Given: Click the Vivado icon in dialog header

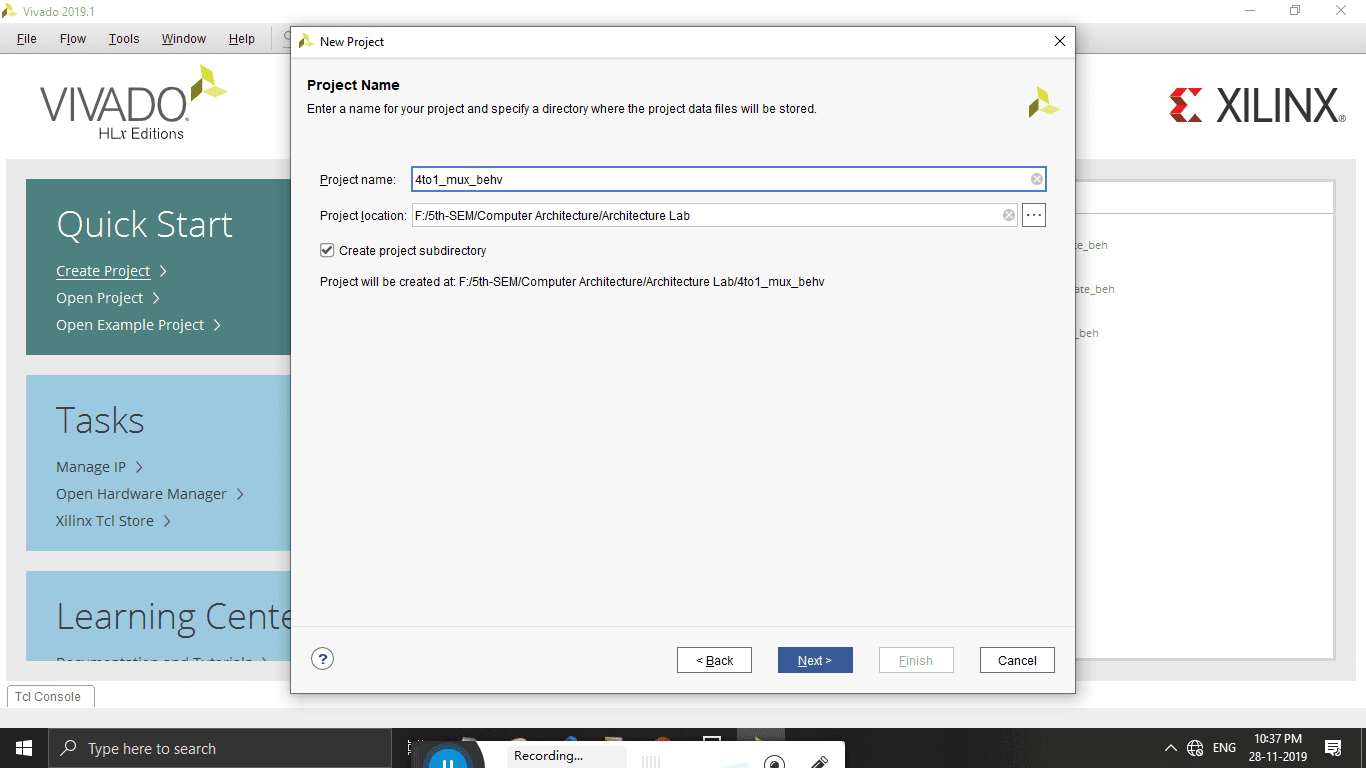Looking at the screenshot, I should point(1043,102).
